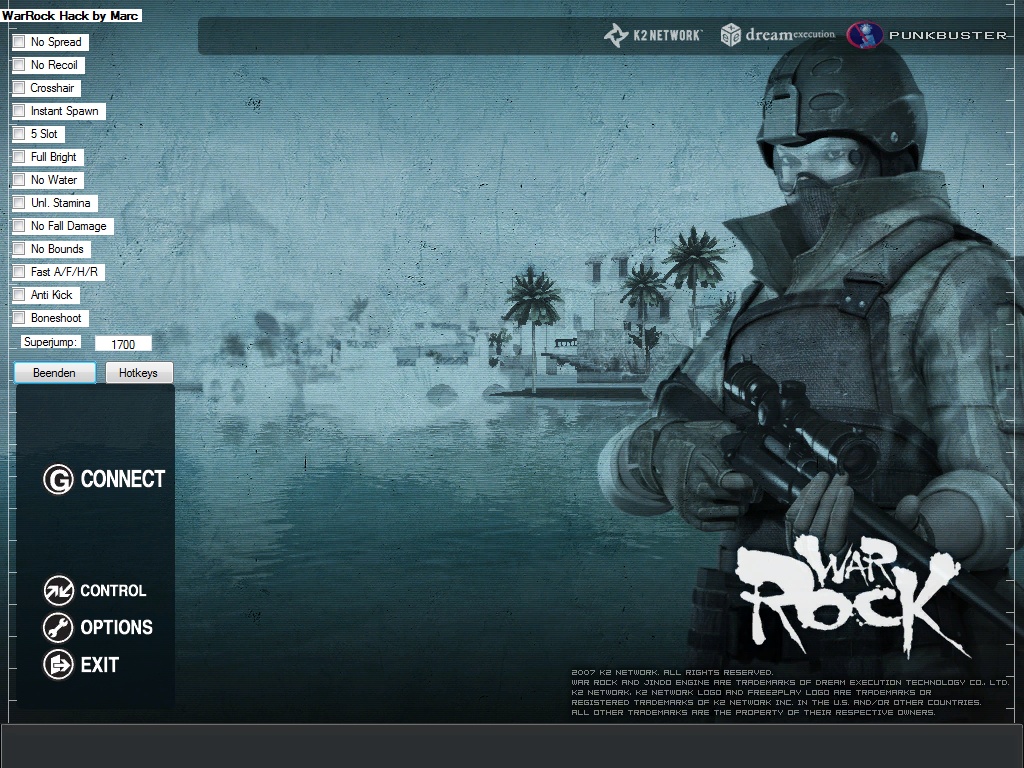The image size is (1024, 768).
Task: Click the WarRock Hack by Marc title
Action: click(x=71, y=16)
